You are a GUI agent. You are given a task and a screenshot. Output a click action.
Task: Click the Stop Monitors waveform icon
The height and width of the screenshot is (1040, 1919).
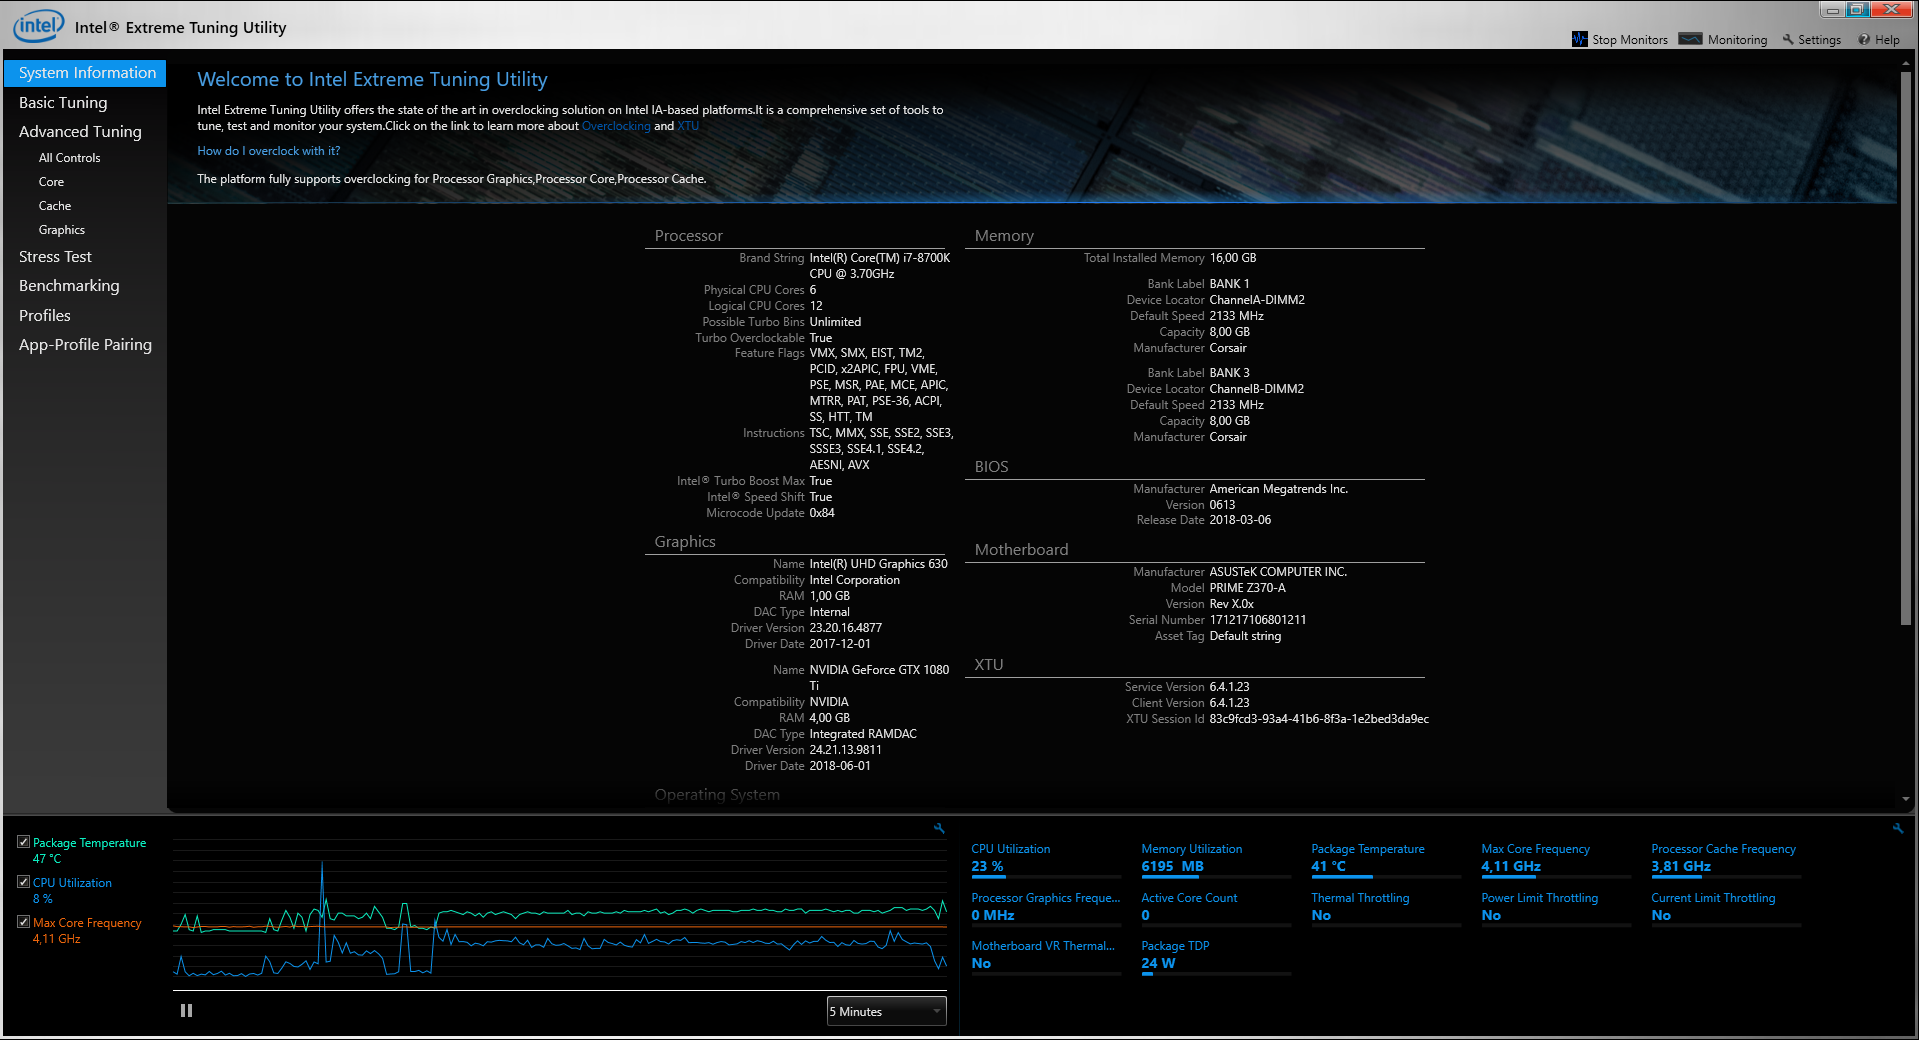point(1579,39)
